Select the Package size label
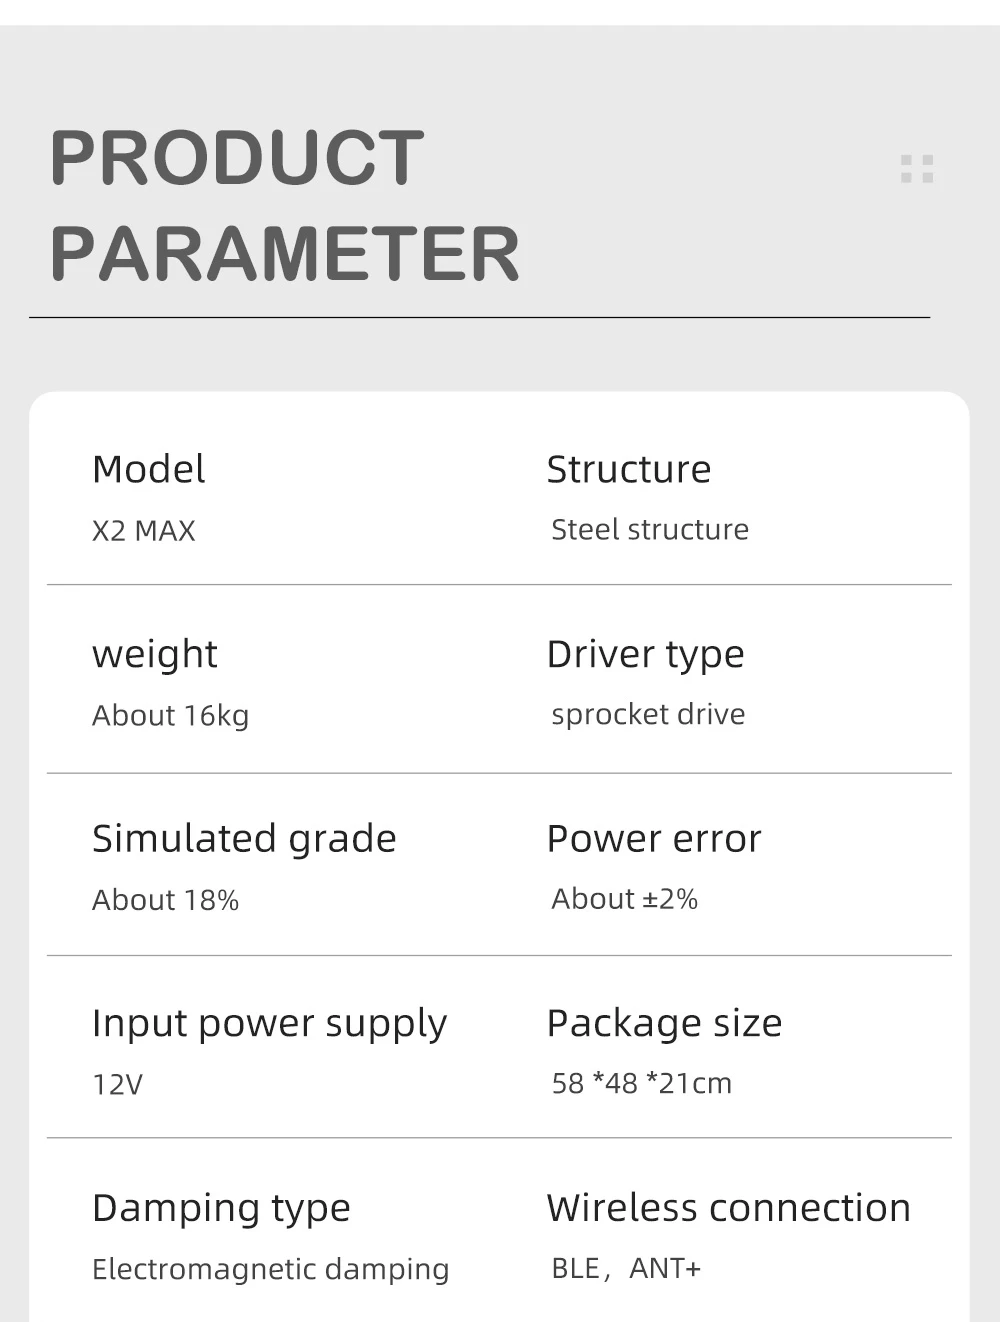This screenshot has width=1000, height=1322. 665,1024
